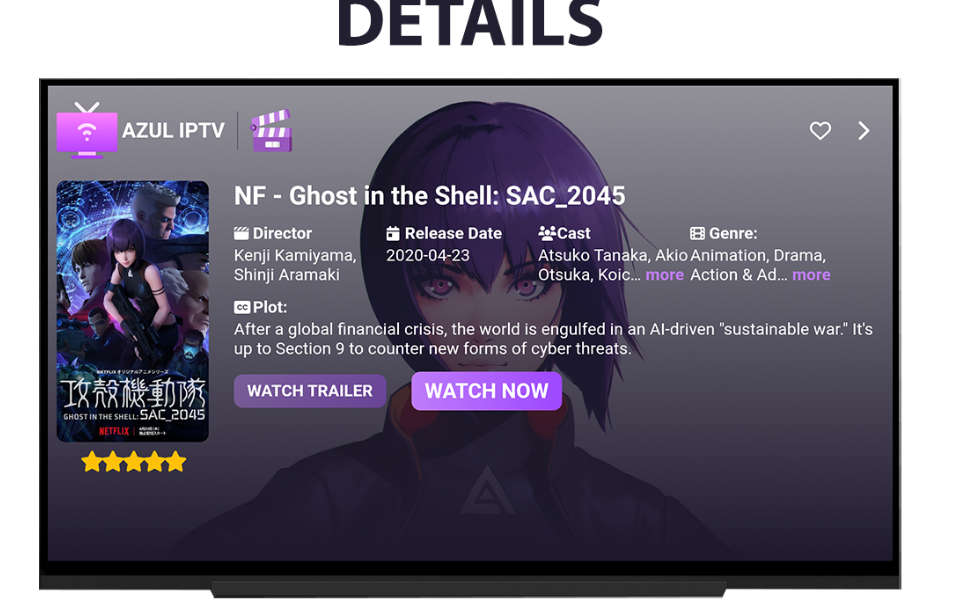967x612 pixels.
Task: Toggle the heart favorite icon
Action: (x=820, y=130)
